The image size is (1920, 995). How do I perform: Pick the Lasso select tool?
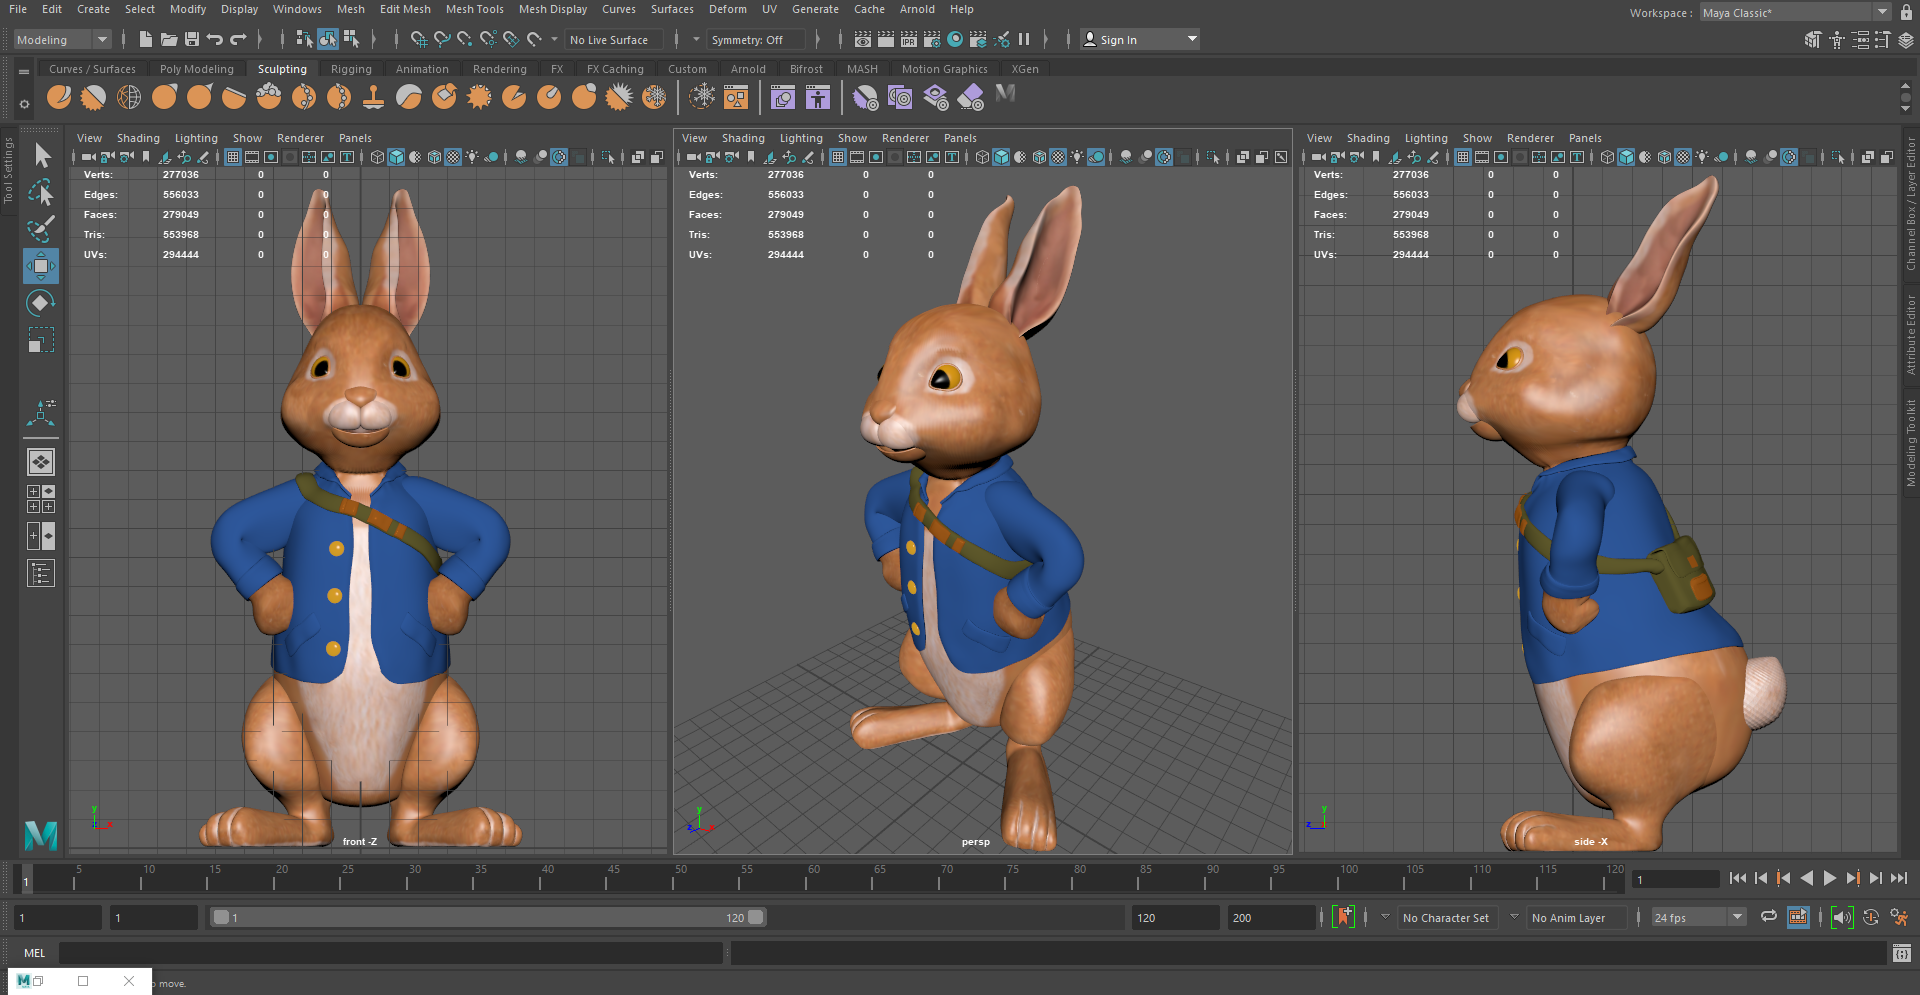pyautogui.click(x=41, y=192)
